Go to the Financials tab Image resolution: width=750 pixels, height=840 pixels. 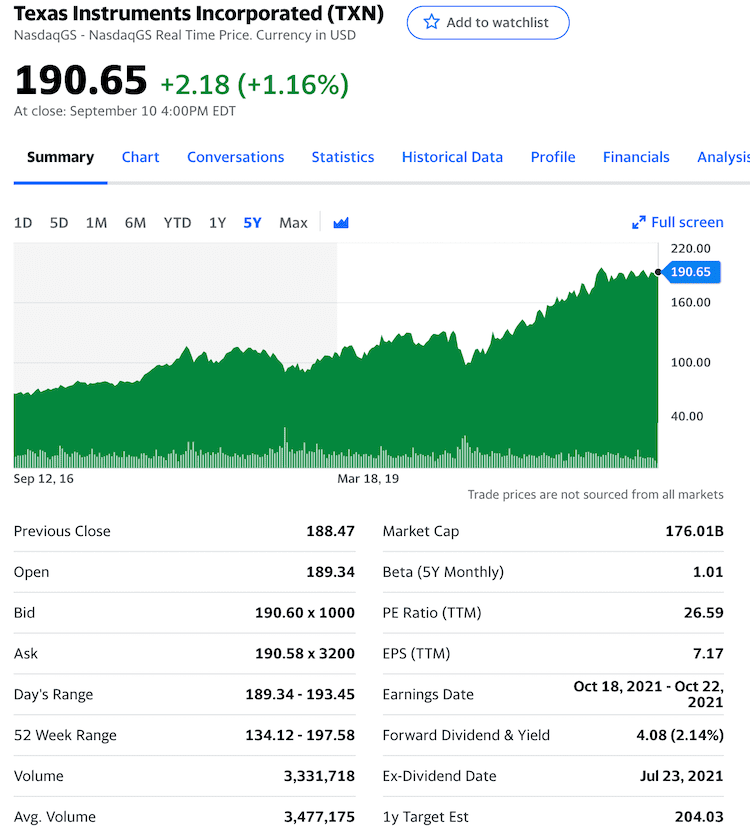pyautogui.click(x=636, y=157)
